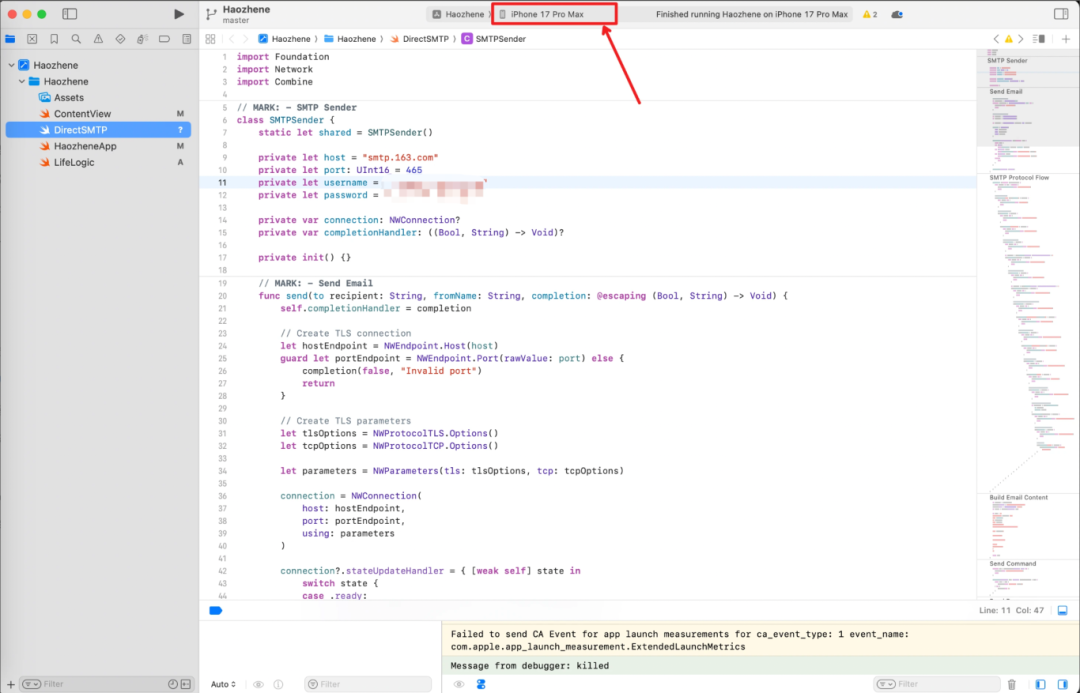Open the Source Control navigator
Image resolution: width=1080 pixels, height=693 pixels.
coord(32,39)
